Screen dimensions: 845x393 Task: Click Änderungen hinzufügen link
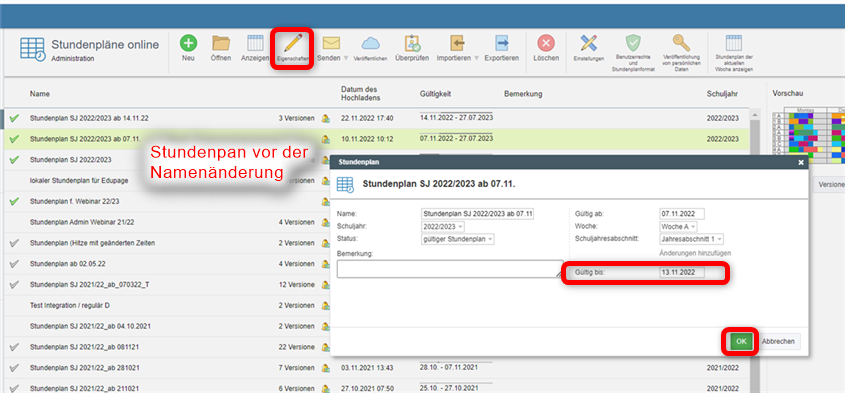[x=695, y=253]
